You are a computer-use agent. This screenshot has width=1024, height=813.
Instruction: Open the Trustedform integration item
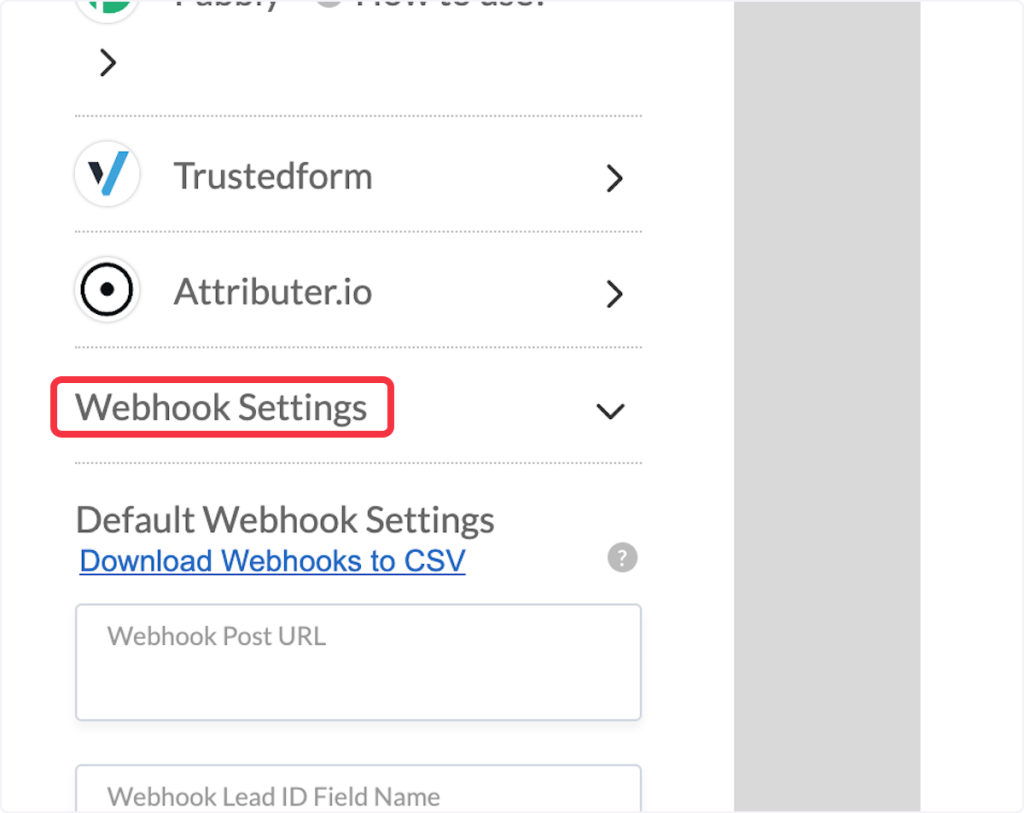click(x=273, y=177)
